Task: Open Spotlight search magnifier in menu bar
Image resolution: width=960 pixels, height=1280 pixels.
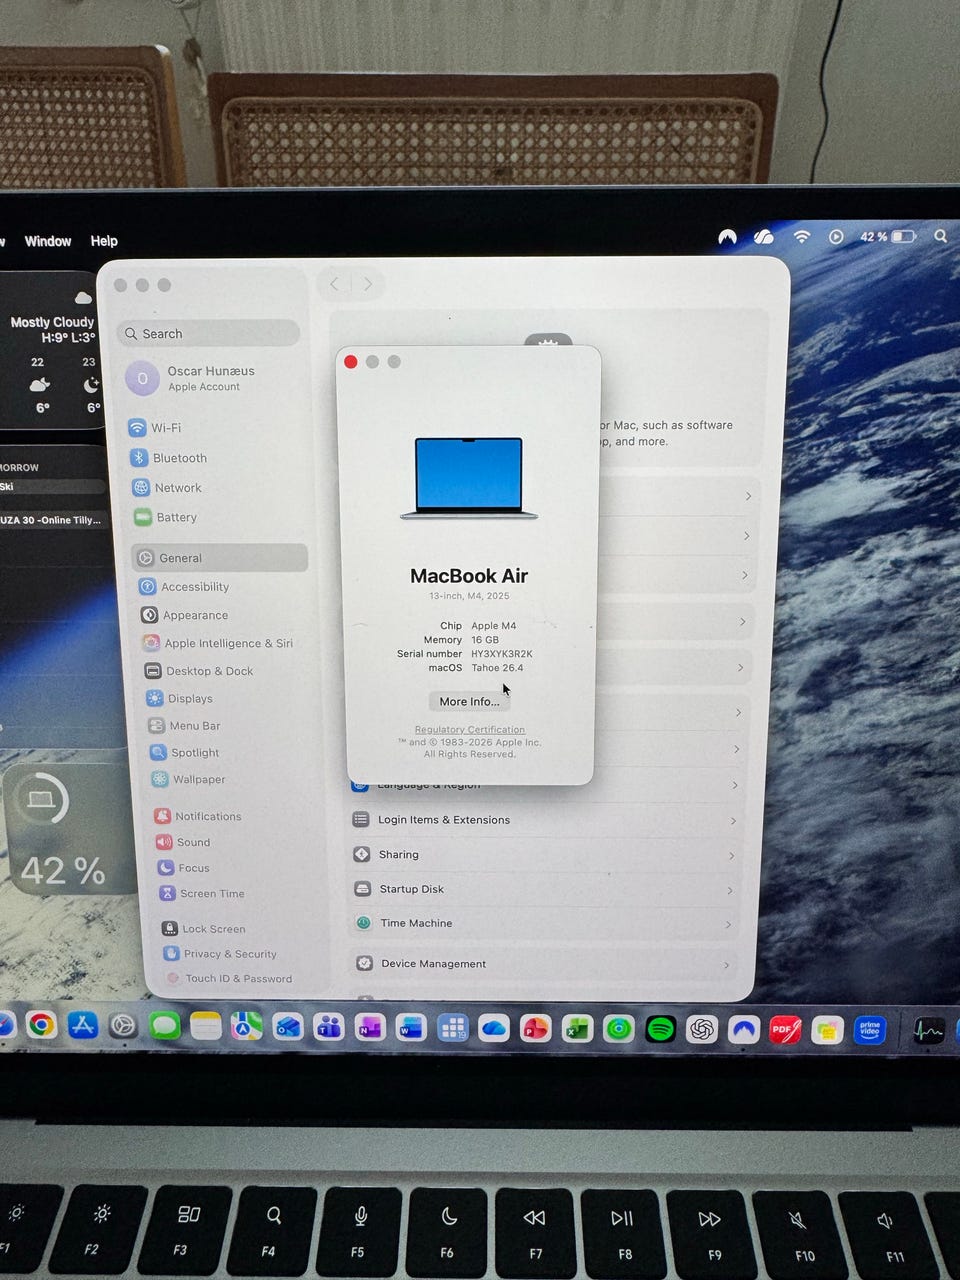Action: click(x=940, y=237)
